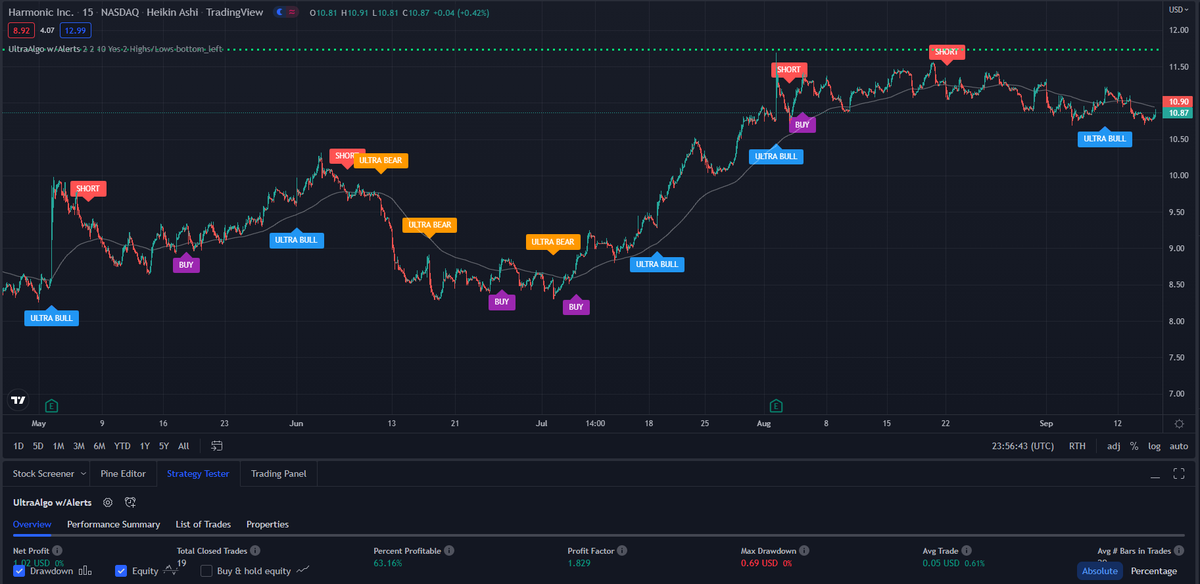Expand the Stock Screener dropdown arrow
This screenshot has height=584, width=1200.
82,473
